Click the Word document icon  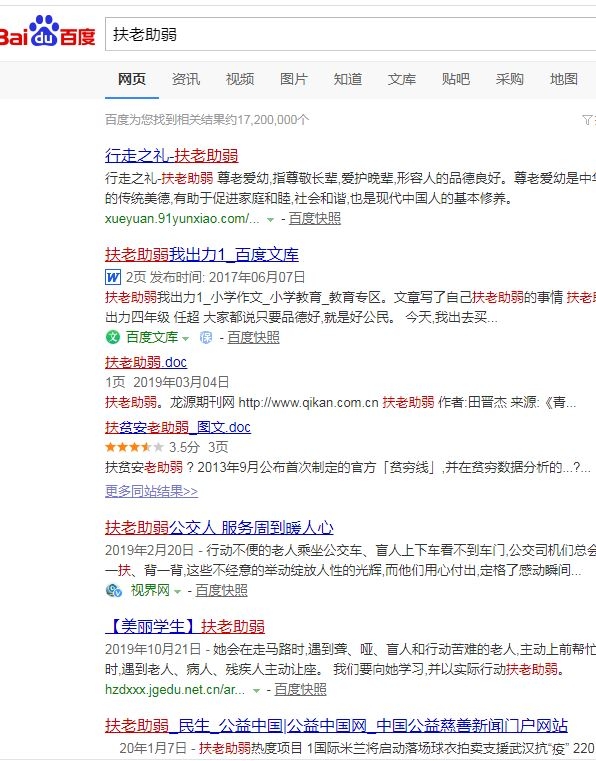(x=113, y=277)
